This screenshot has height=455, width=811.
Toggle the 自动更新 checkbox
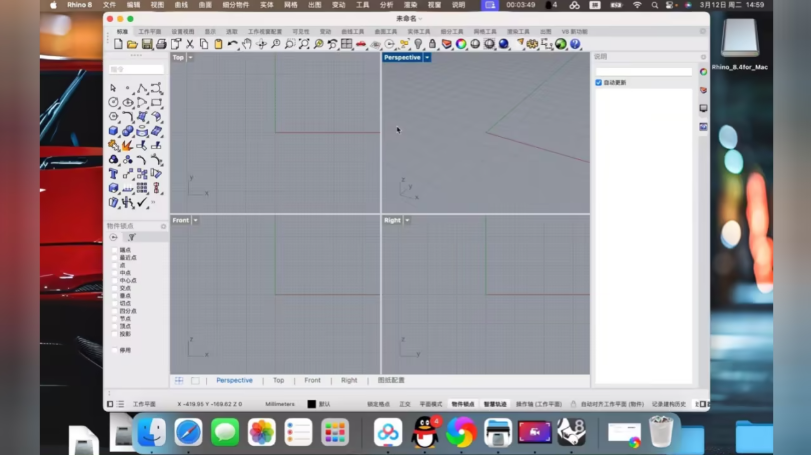[598, 83]
